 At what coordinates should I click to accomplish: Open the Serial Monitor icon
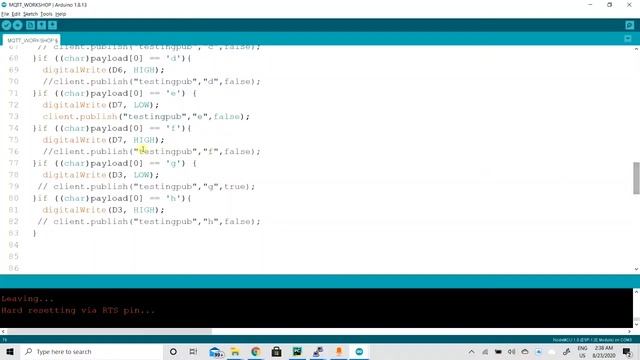click(629, 25)
